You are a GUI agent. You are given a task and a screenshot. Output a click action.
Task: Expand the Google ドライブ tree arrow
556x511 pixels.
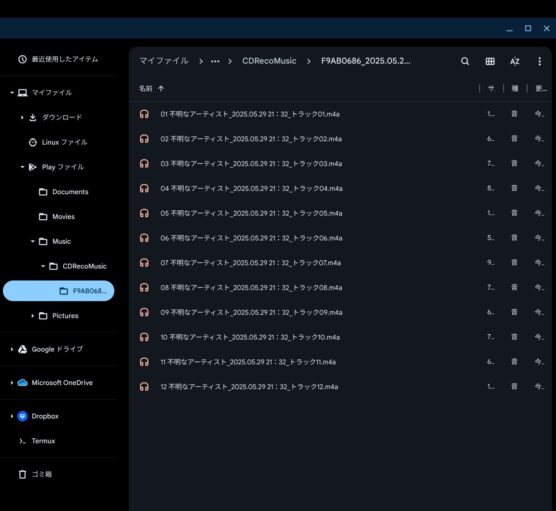[12, 349]
